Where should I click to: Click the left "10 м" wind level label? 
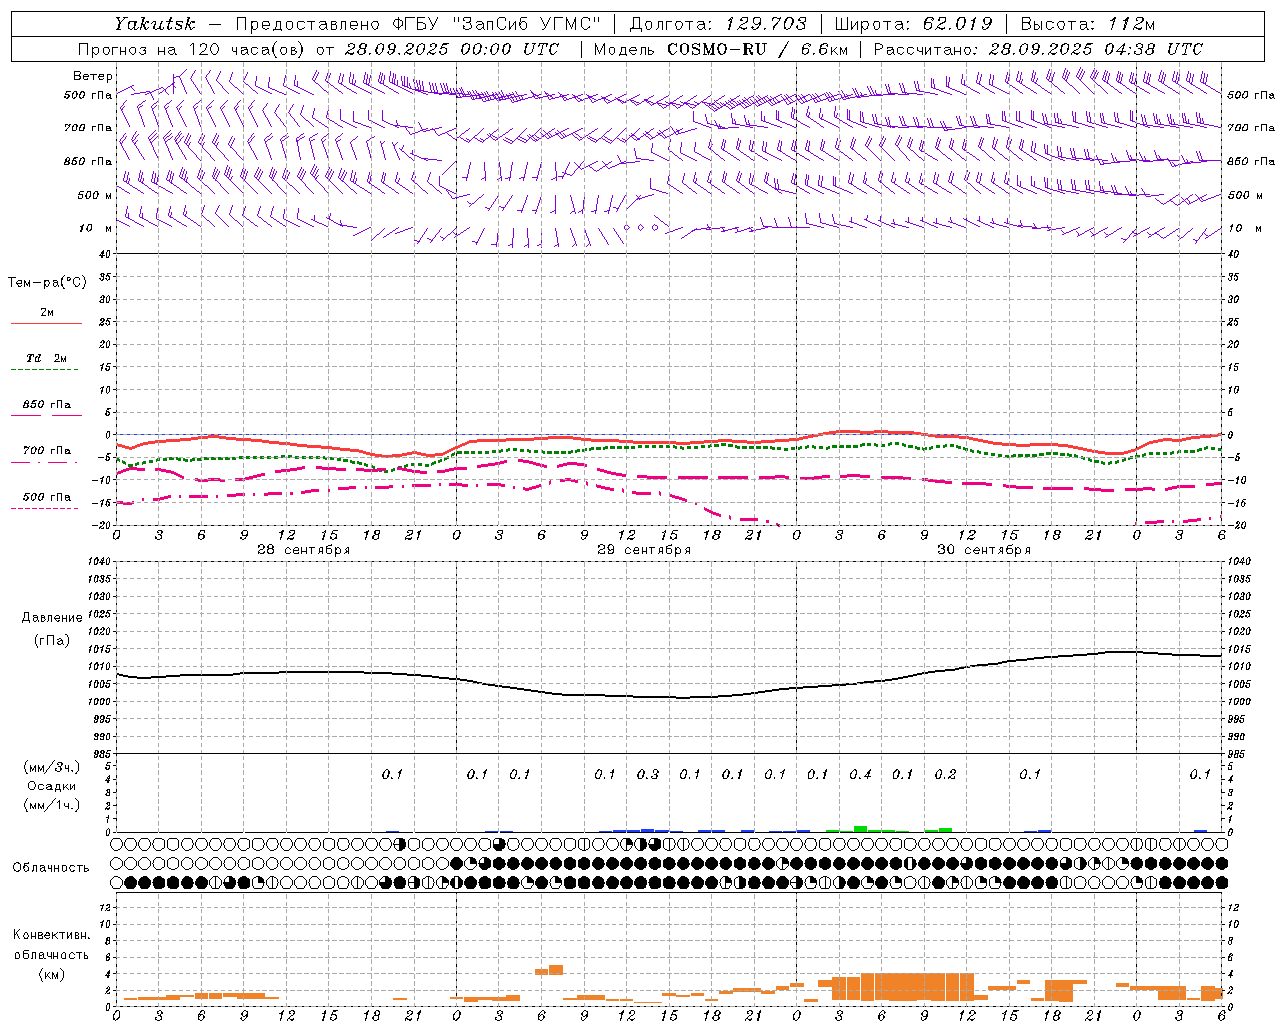coord(96,229)
